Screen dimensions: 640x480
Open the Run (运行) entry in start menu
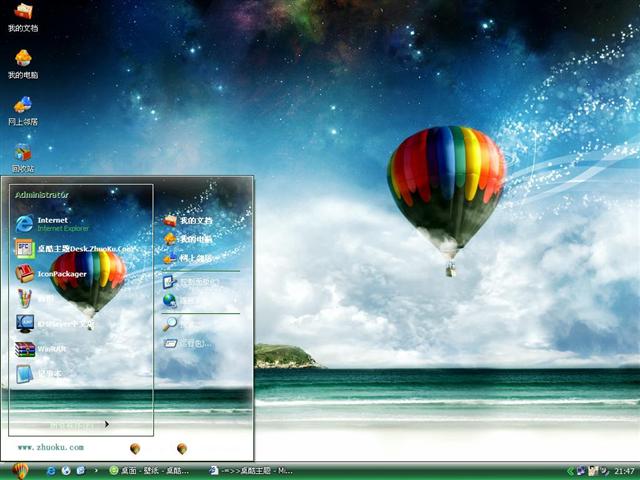click(187, 344)
